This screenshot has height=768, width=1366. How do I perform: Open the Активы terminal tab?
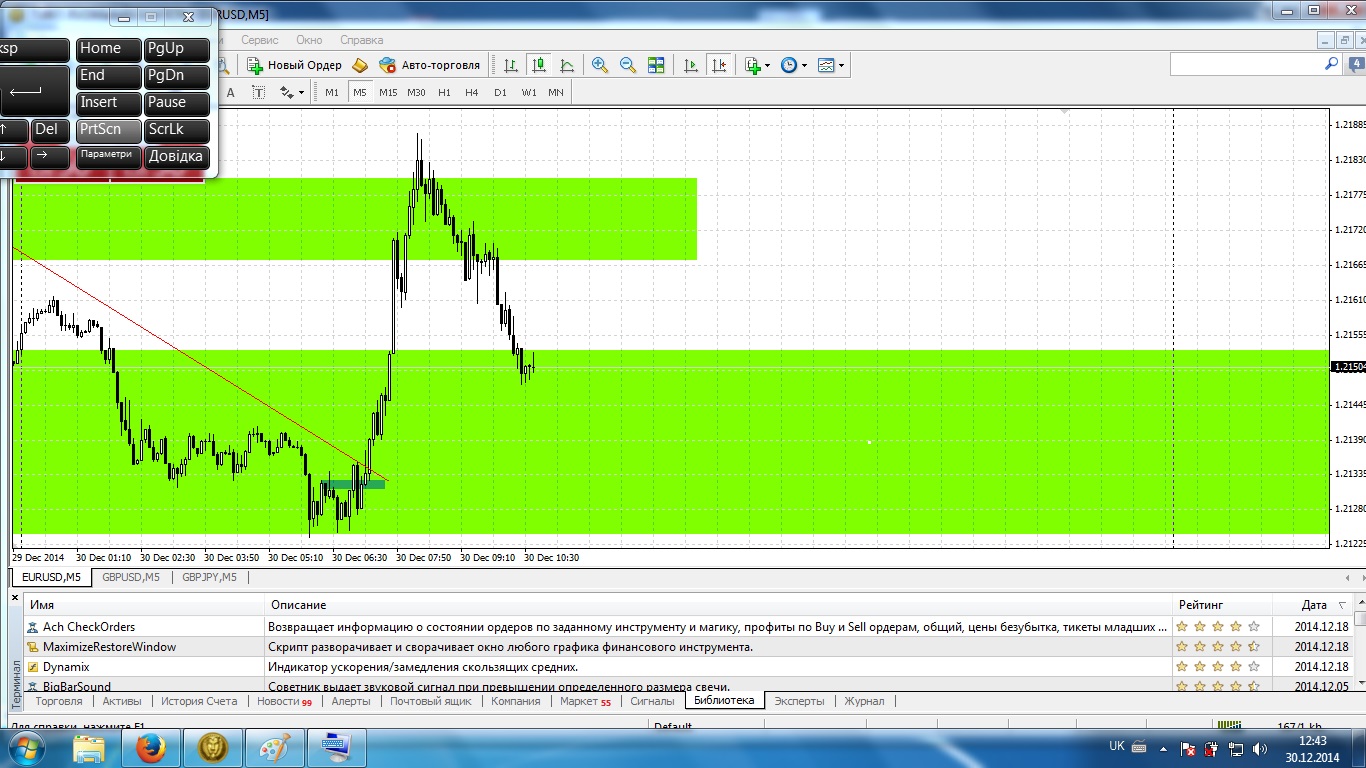122,701
